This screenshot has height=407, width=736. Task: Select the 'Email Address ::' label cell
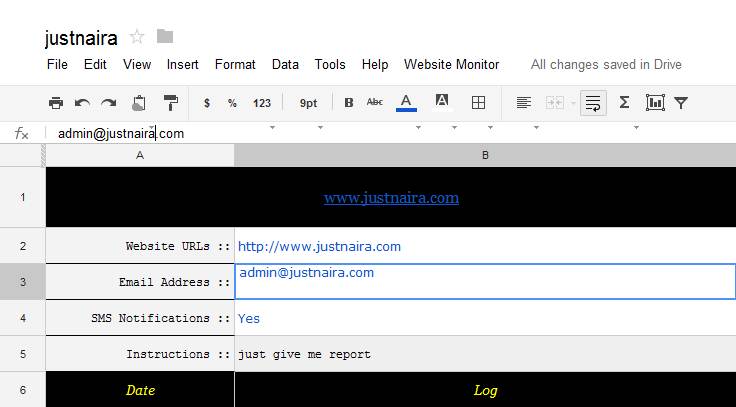point(140,282)
